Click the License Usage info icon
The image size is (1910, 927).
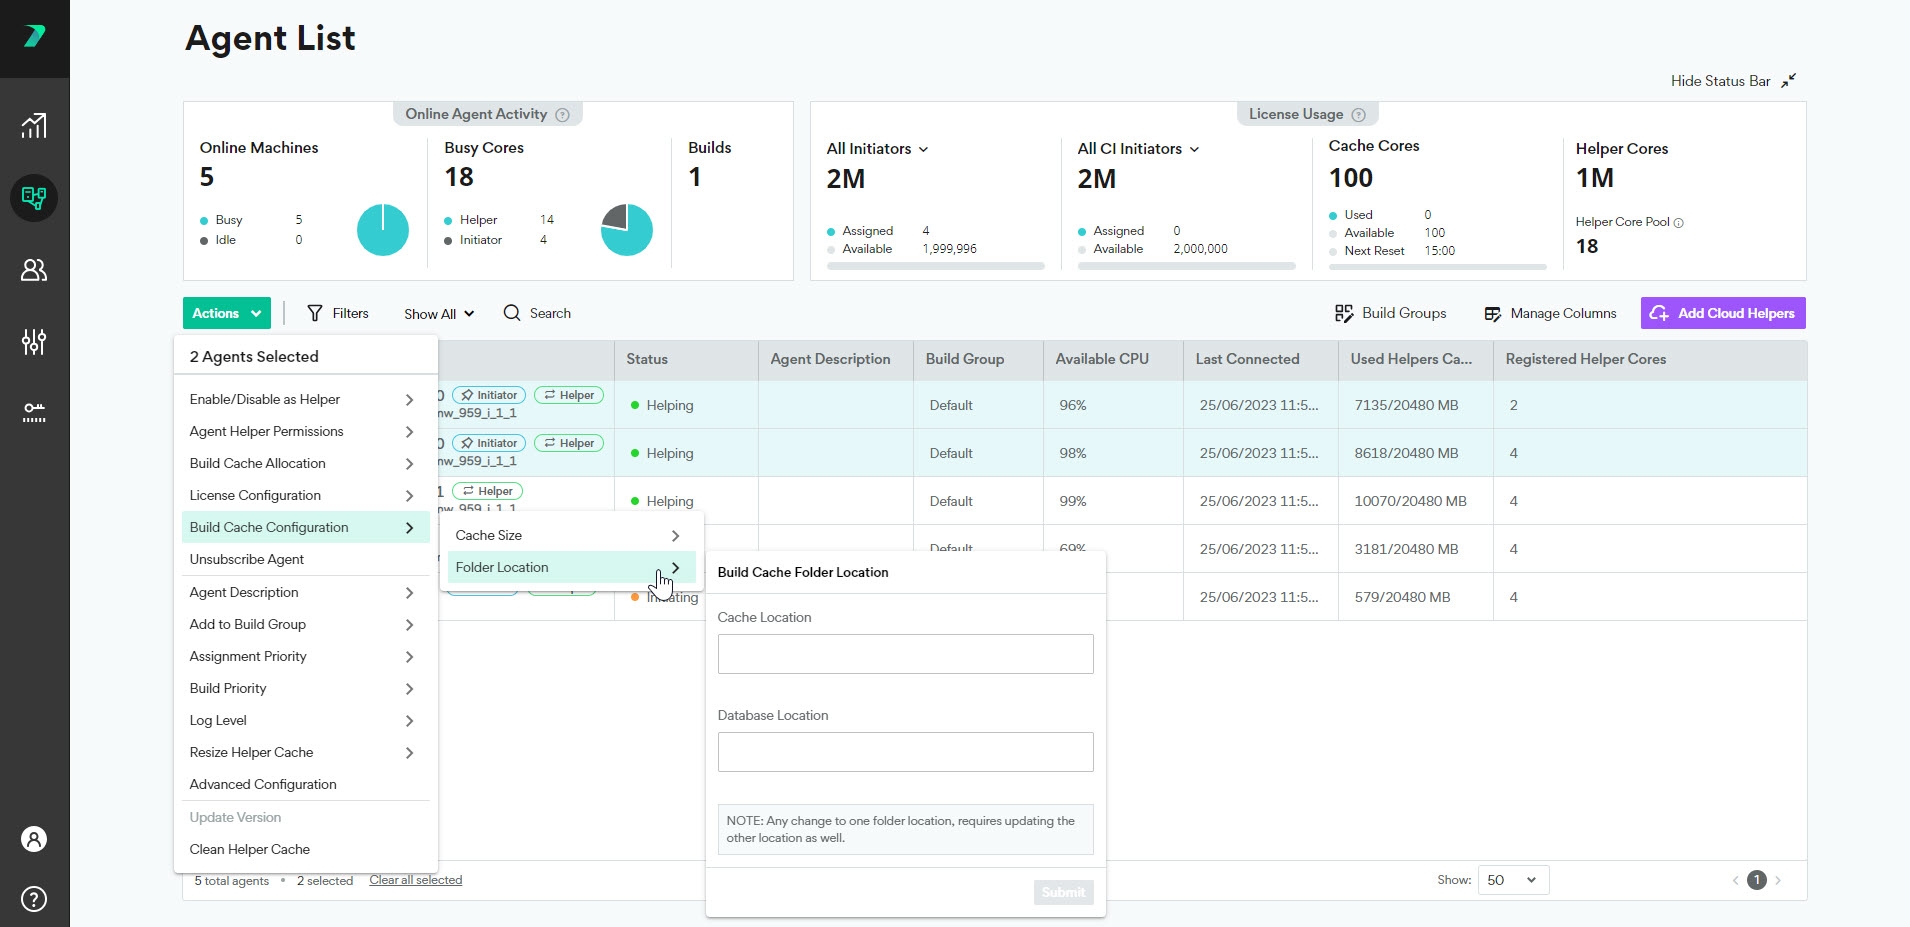pos(1358,115)
